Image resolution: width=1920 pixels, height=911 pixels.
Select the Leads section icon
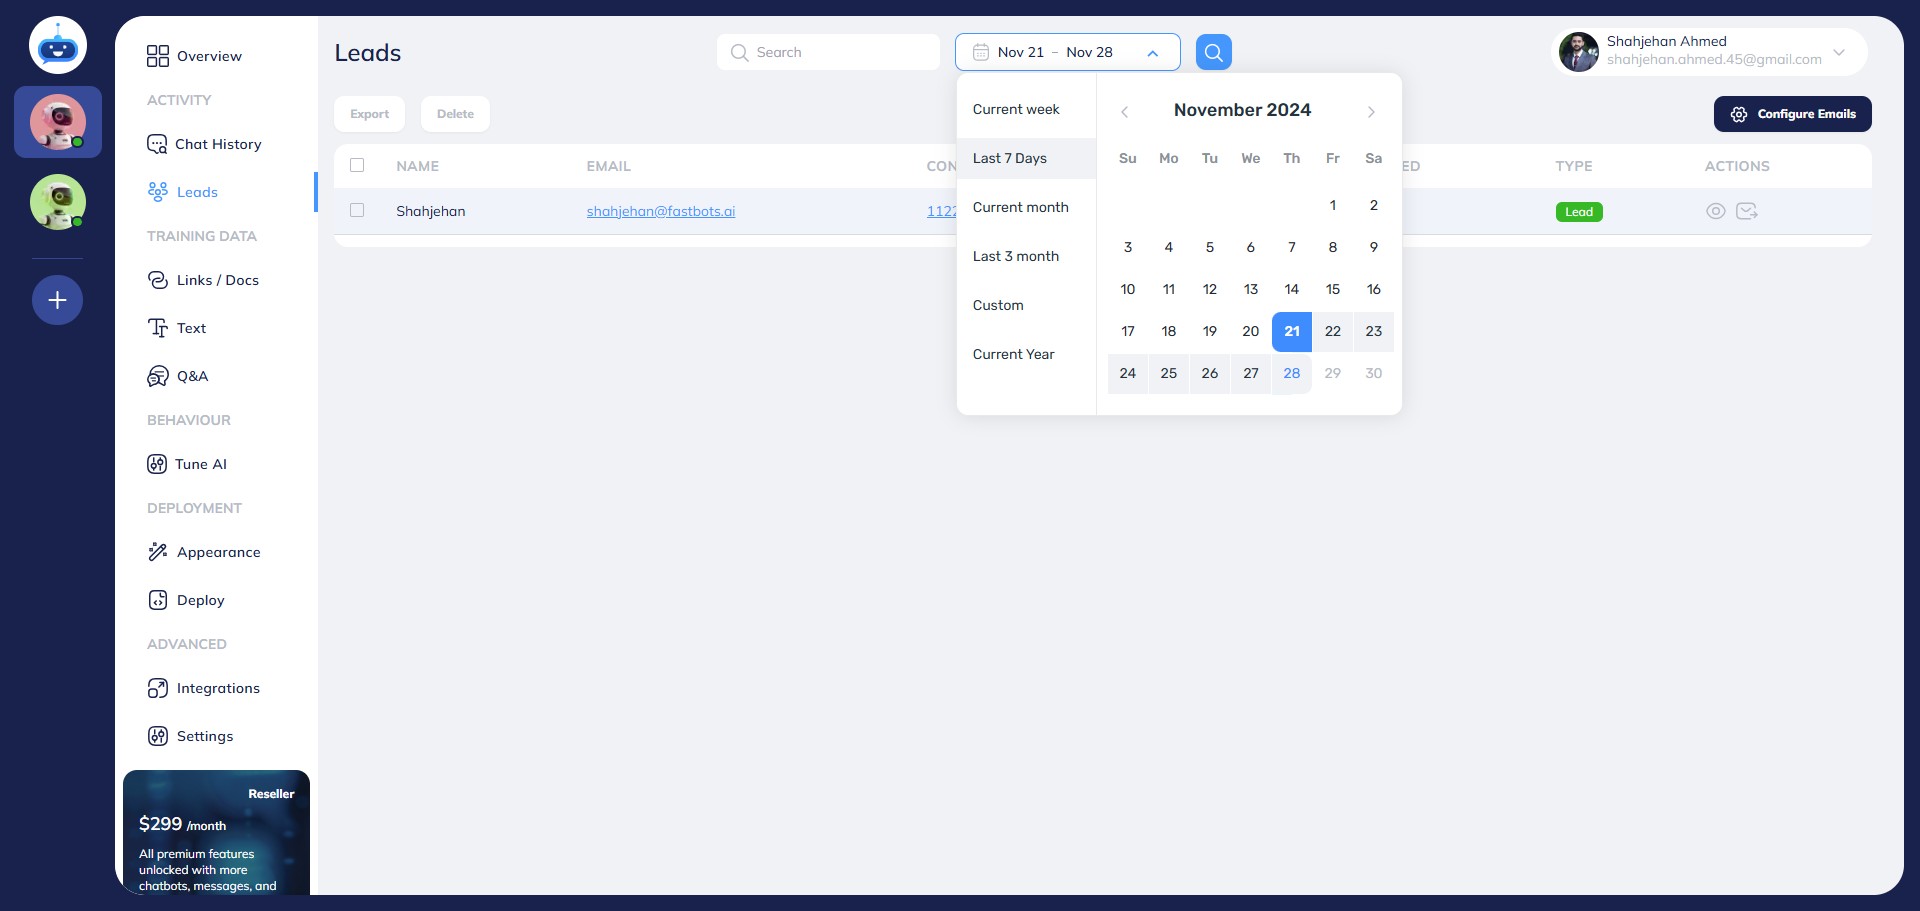[x=158, y=192]
